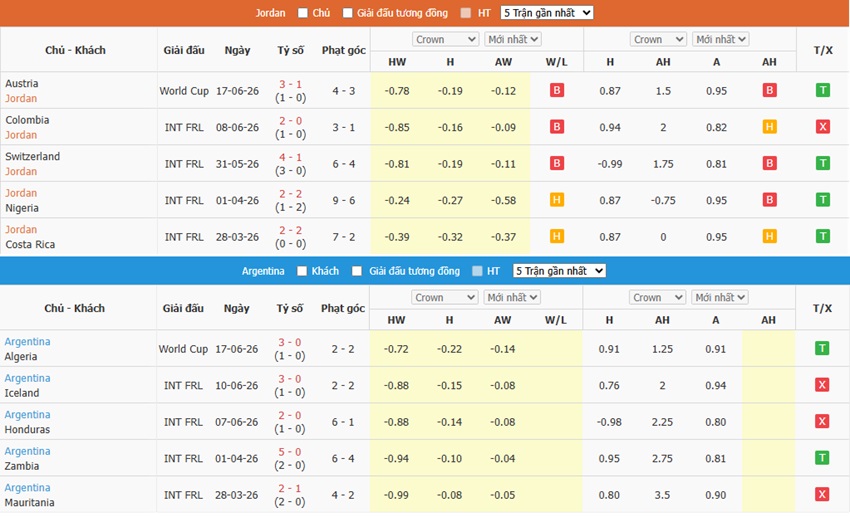Click the AH red B badge in Switzerland row

click(769, 163)
